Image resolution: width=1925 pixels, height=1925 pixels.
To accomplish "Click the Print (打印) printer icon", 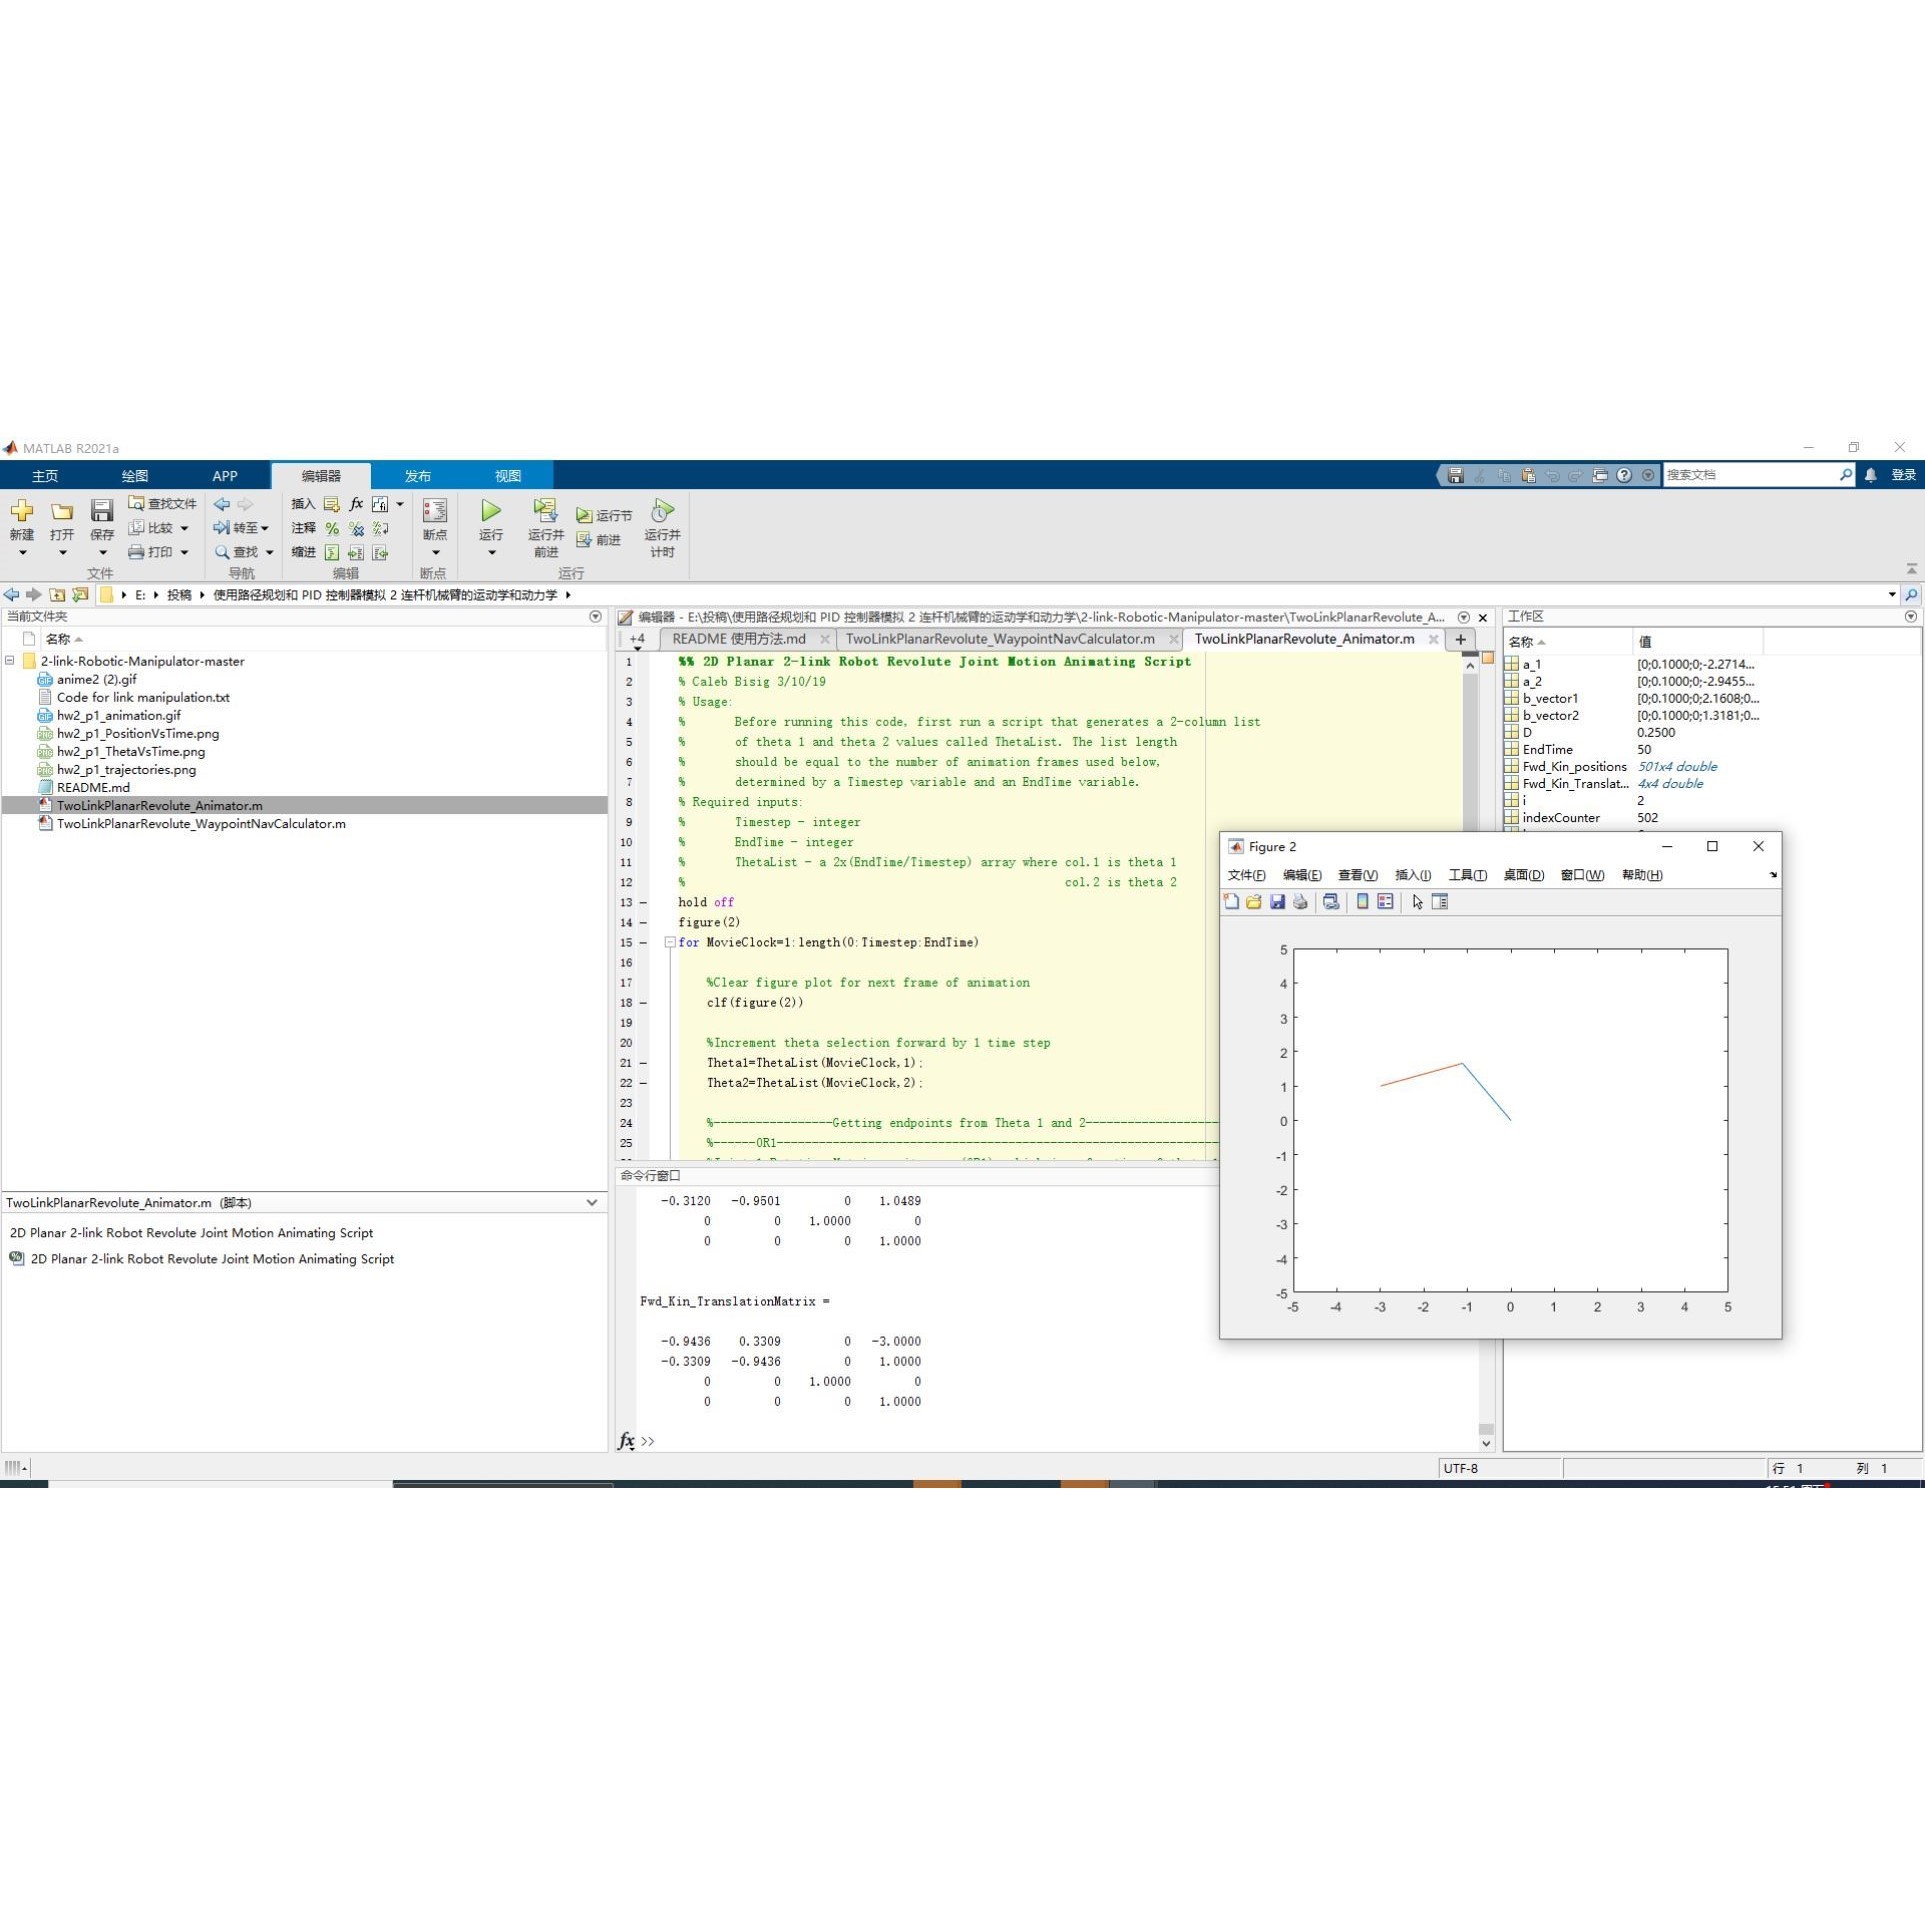I will [x=136, y=552].
